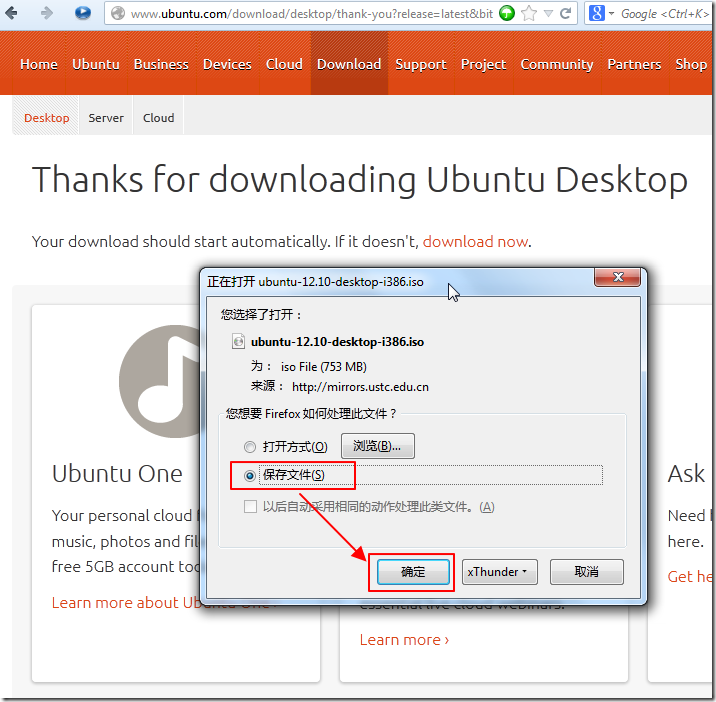Switch to the Cloud sub-tab
The image size is (716, 702).
tap(158, 118)
